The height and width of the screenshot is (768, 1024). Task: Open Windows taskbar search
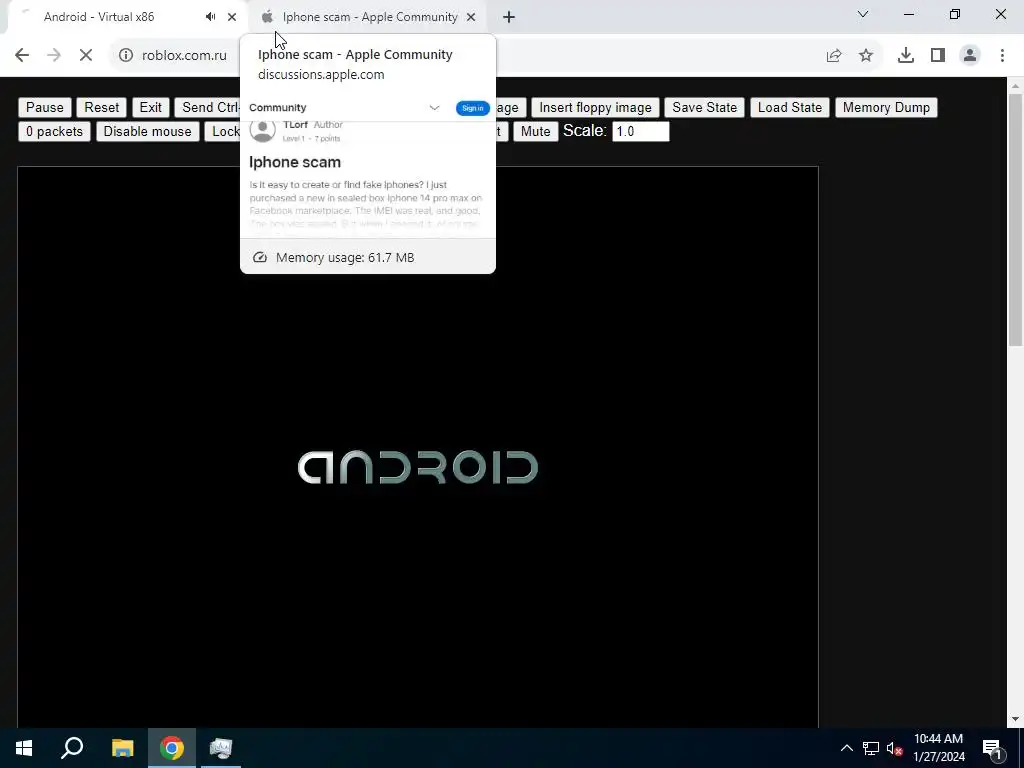72,748
